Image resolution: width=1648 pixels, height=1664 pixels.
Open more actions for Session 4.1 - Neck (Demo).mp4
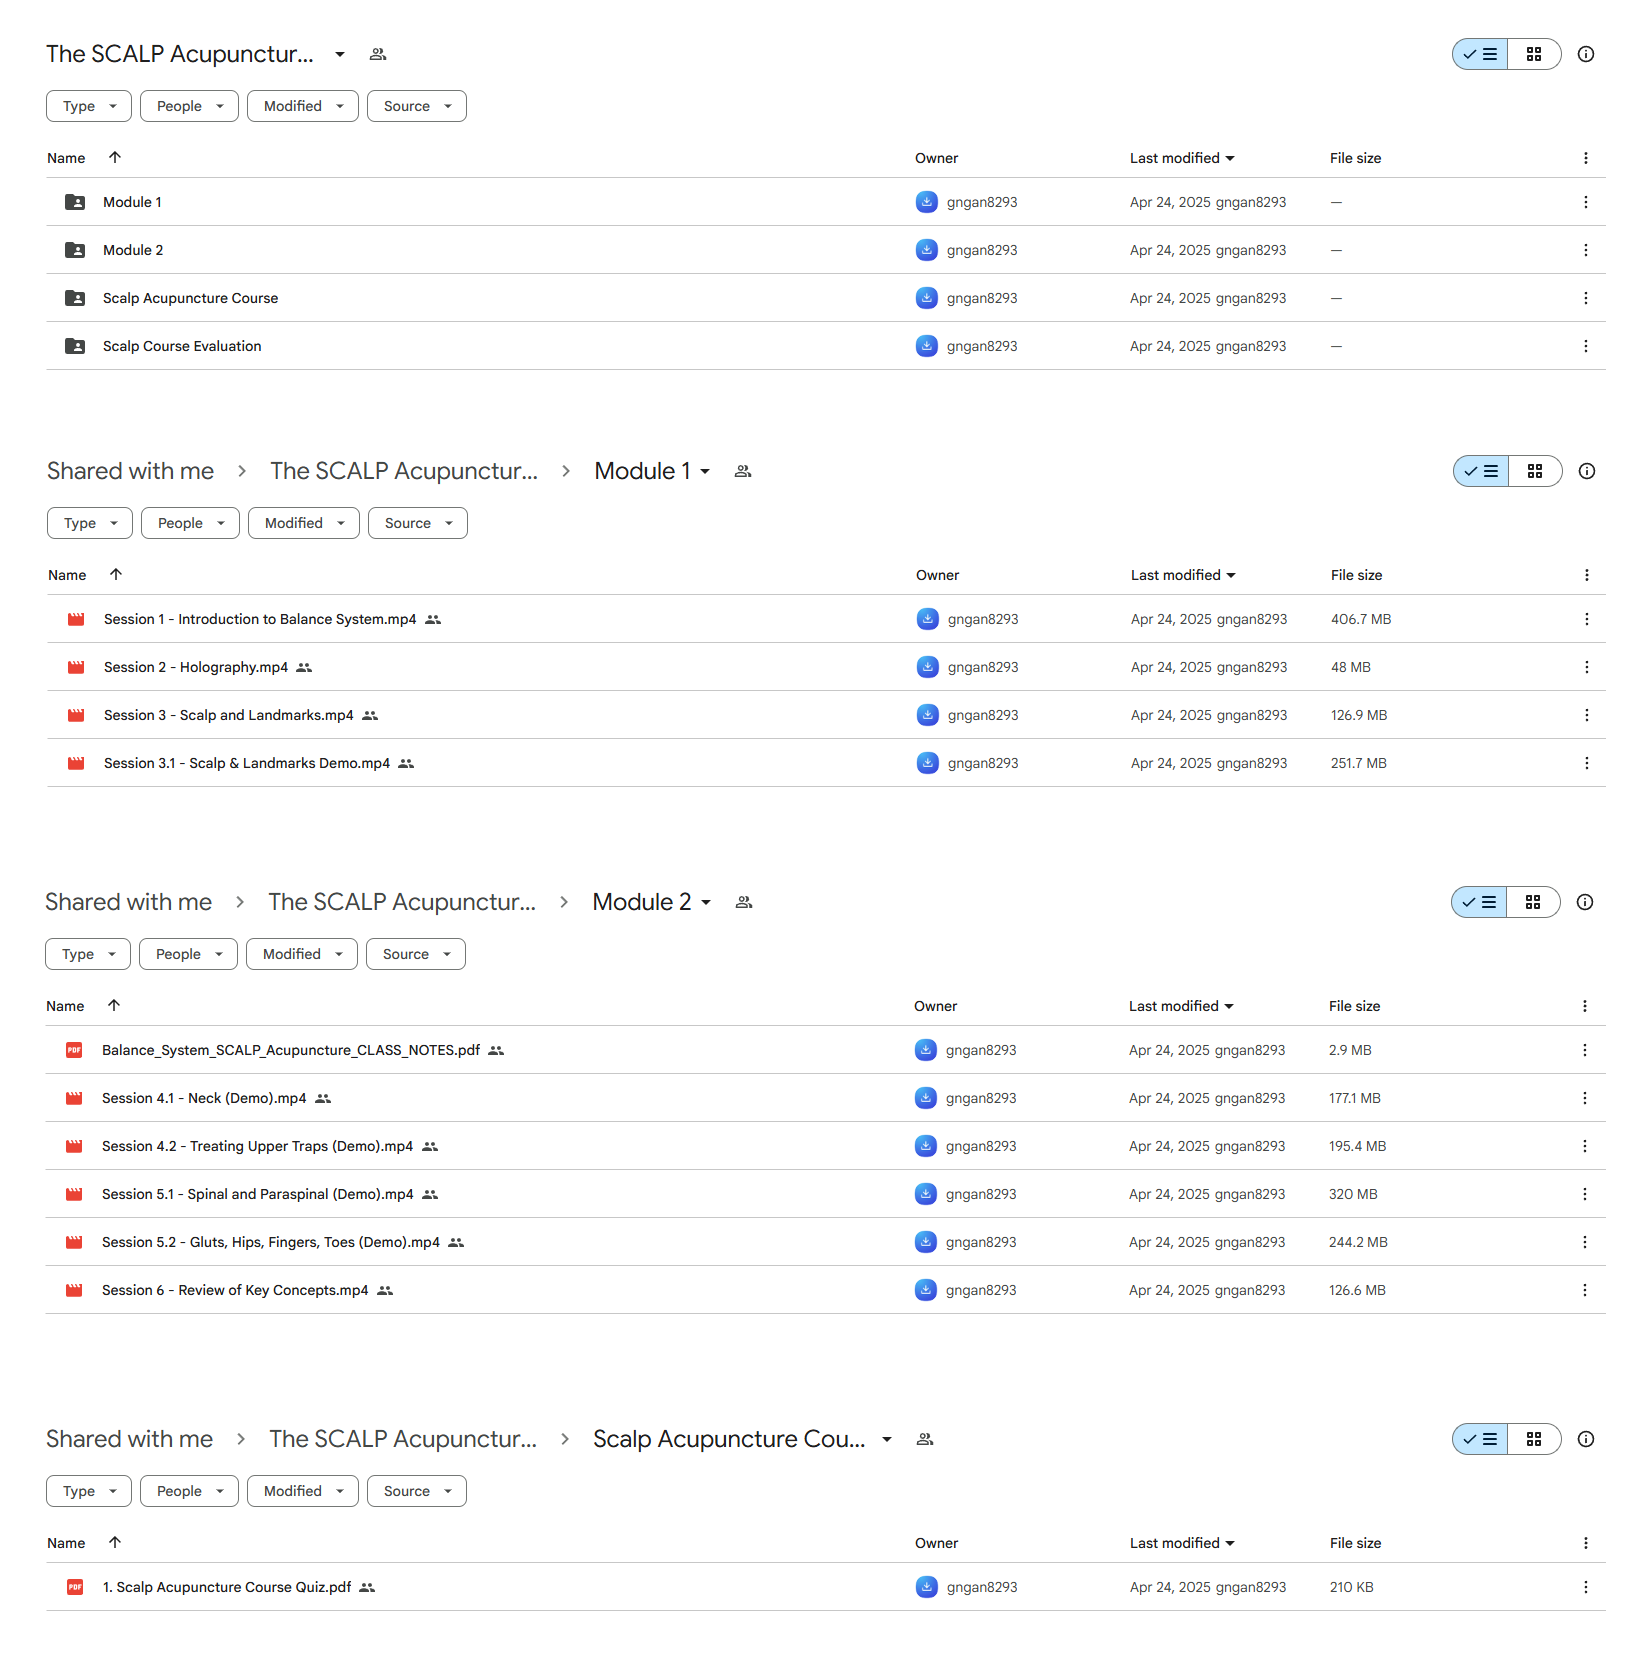pyautogui.click(x=1584, y=1098)
